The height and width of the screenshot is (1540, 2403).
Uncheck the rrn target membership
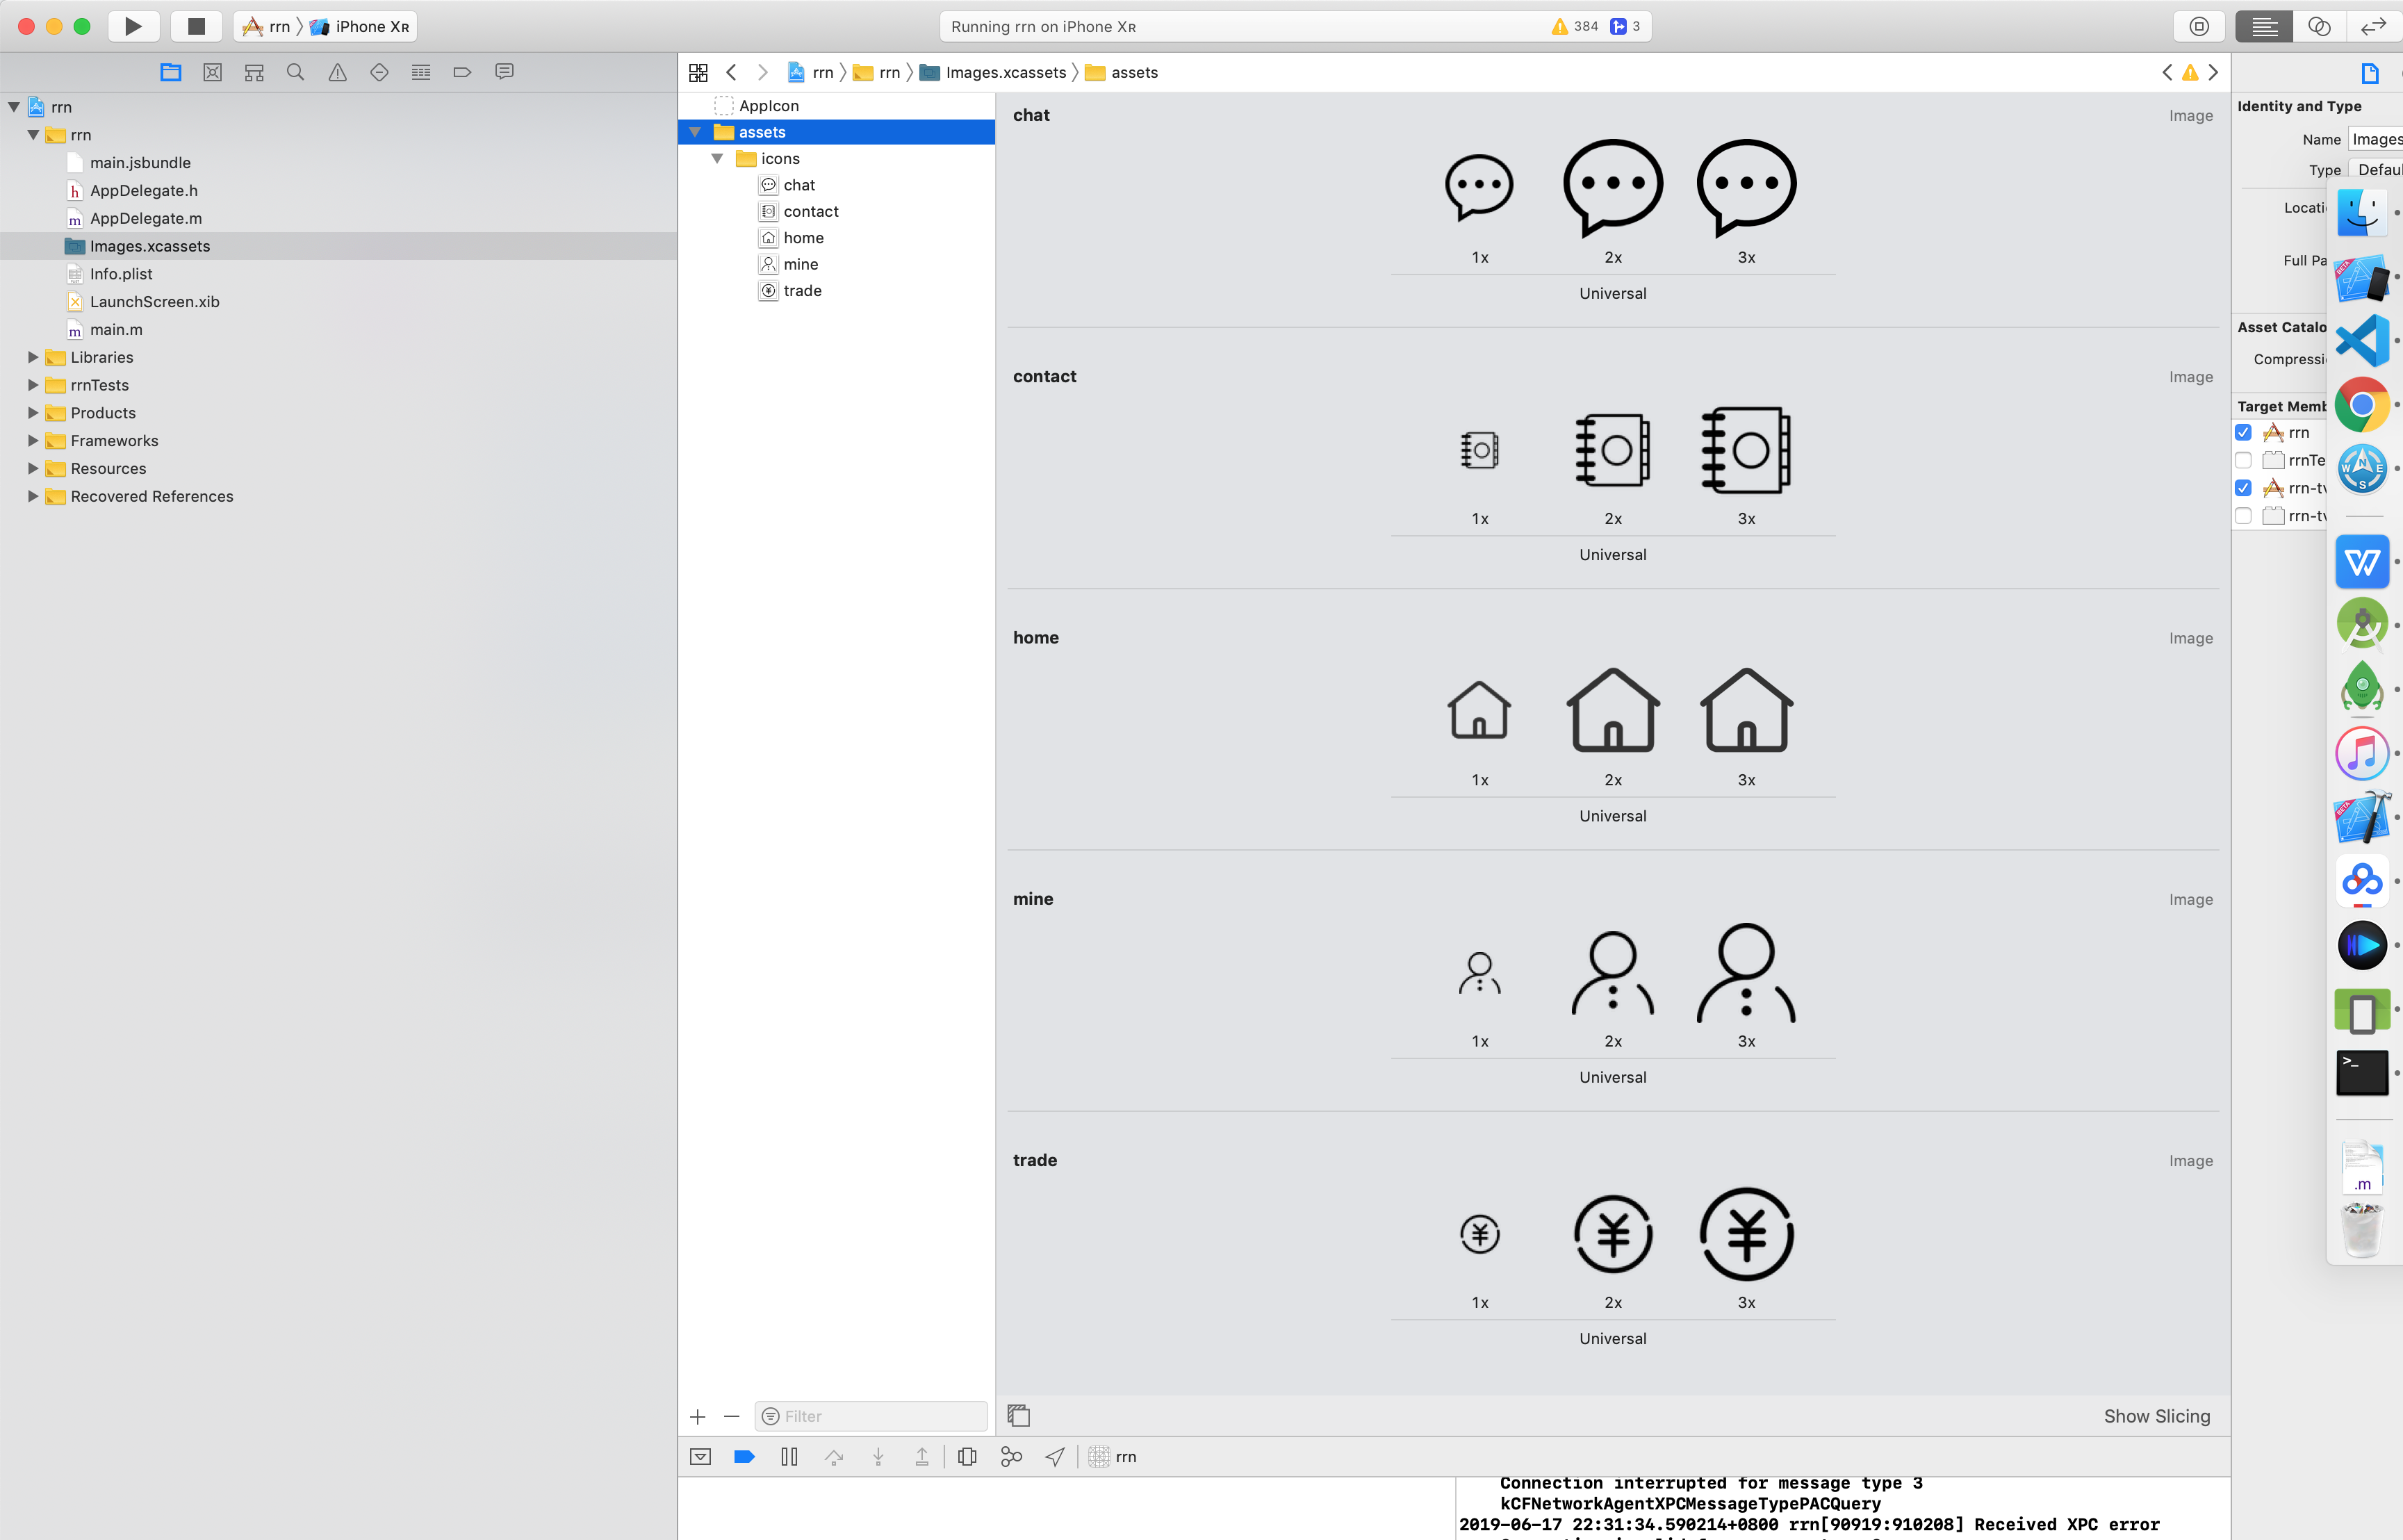coord(2243,432)
